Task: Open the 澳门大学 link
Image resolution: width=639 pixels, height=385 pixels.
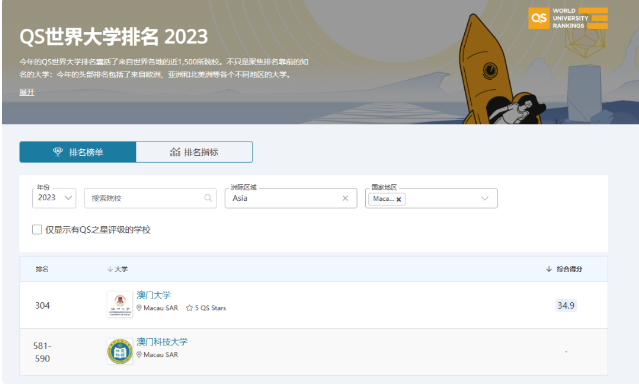Action: click(x=154, y=295)
